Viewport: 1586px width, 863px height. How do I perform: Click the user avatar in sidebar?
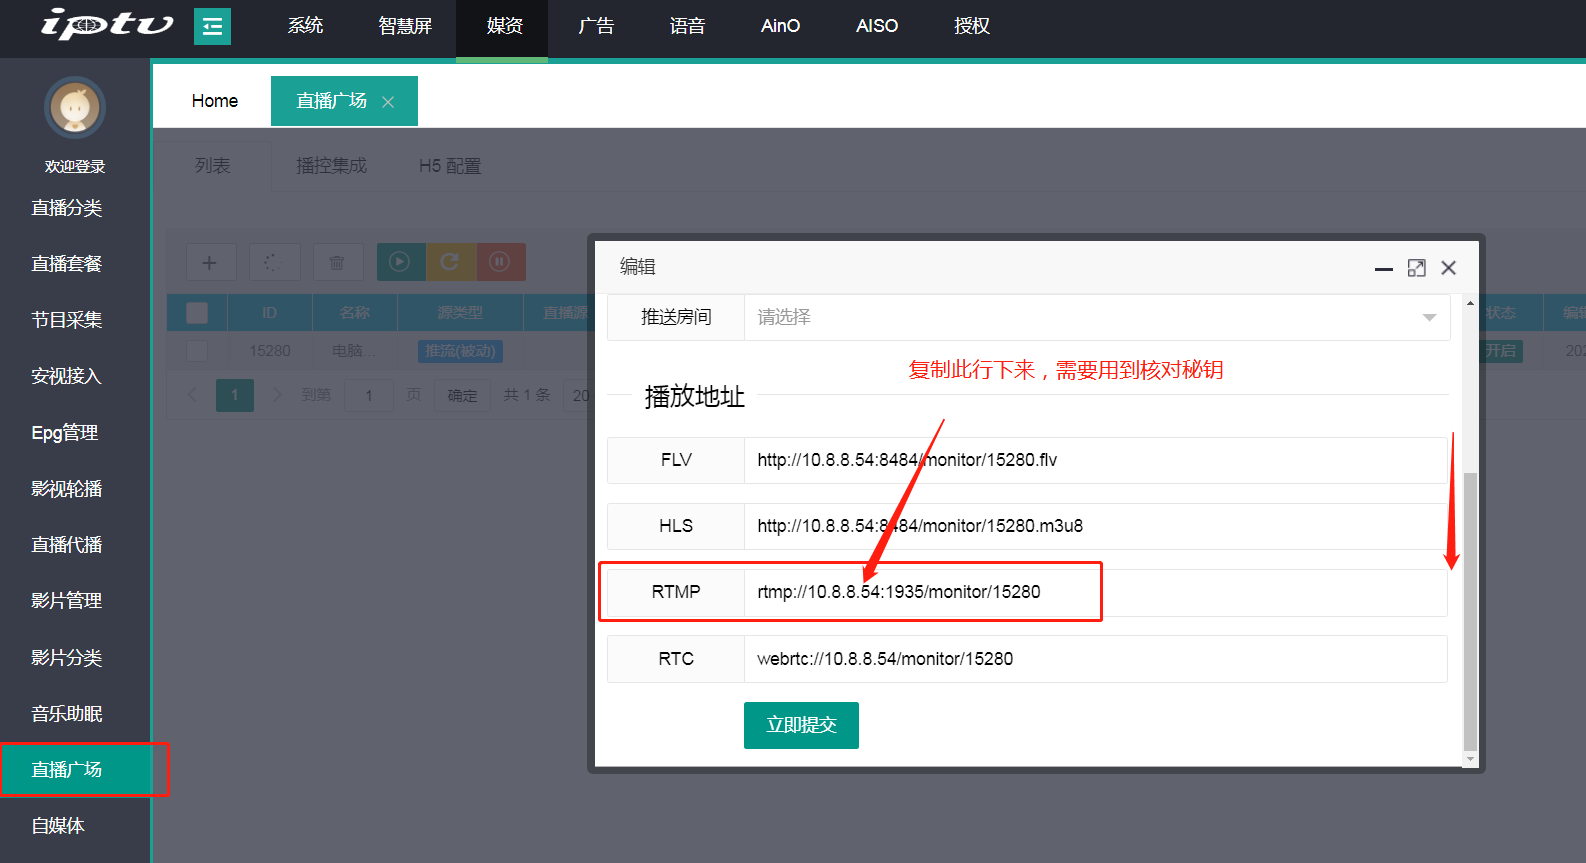[x=75, y=108]
